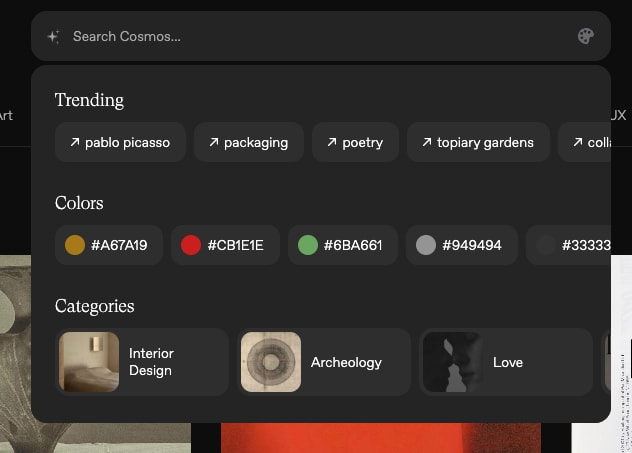Open the color palette search icon
Viewport: 632px width, 453px height.
(586, 36)
